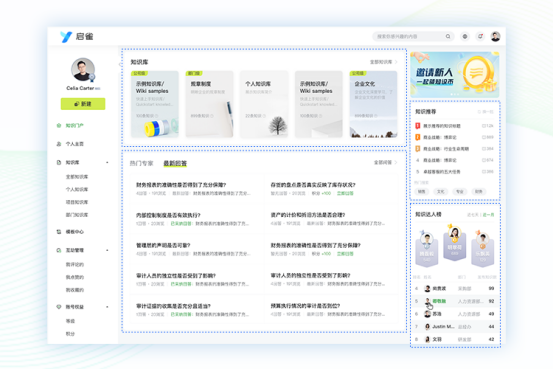Screen dimensions: 553x369
Task: Open the top-right user avatar
Action: click(x=495, y=36)
